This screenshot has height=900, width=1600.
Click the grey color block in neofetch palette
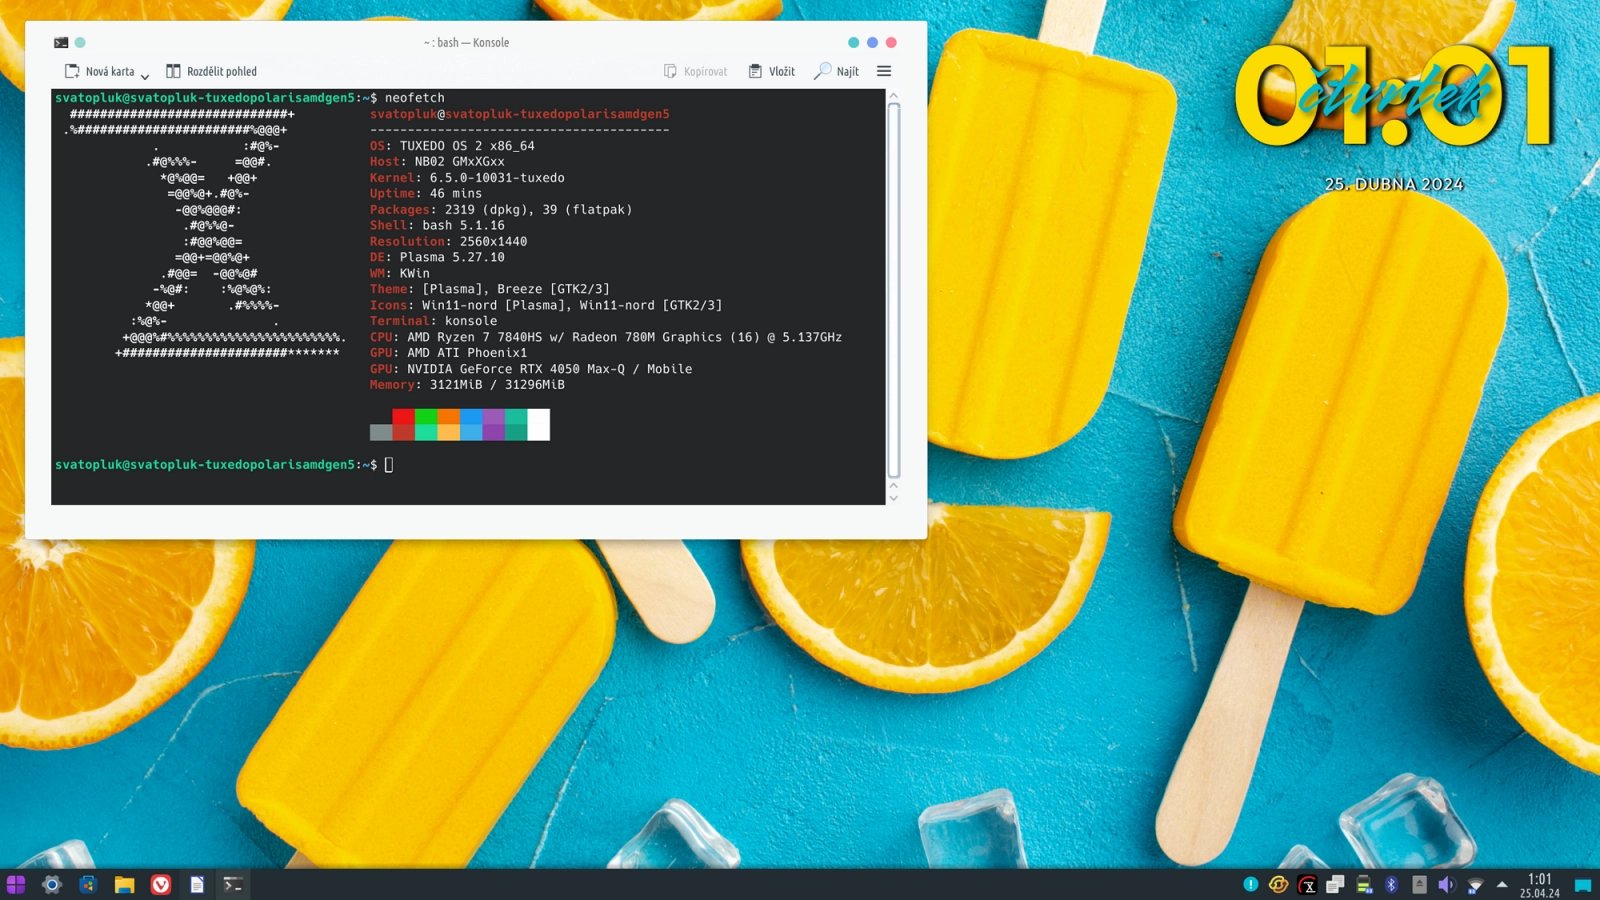[381, 432]
